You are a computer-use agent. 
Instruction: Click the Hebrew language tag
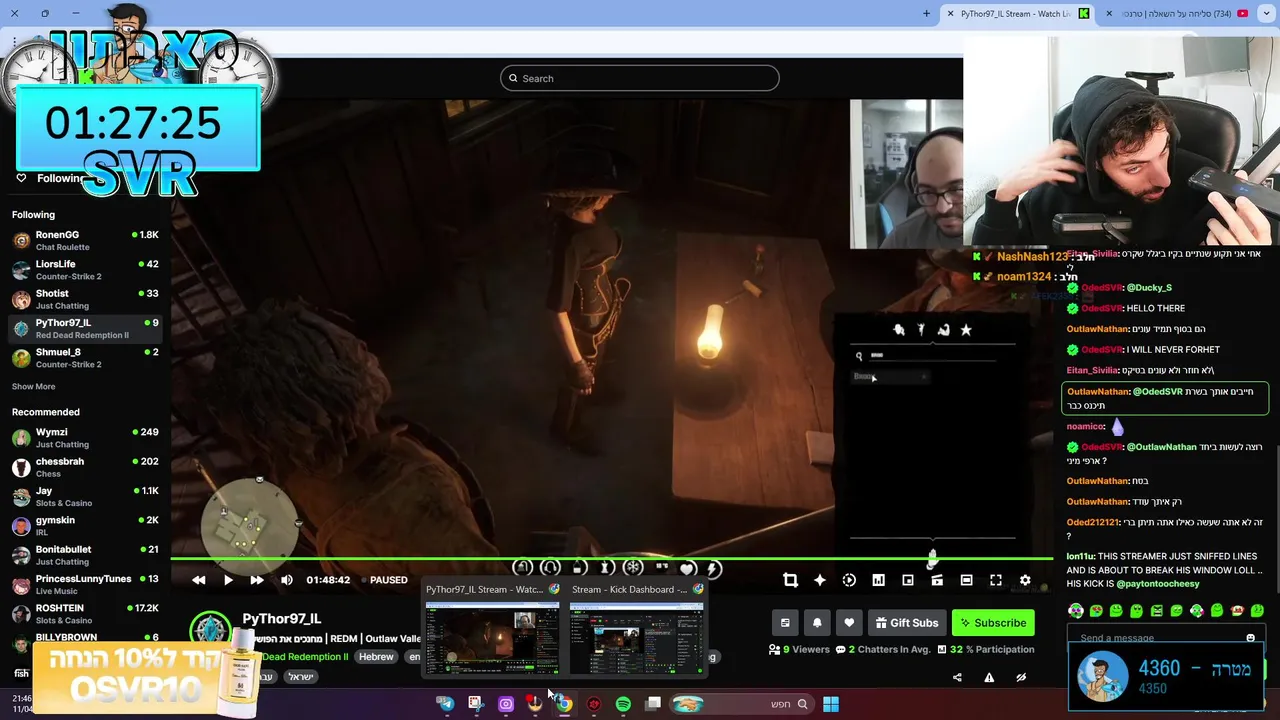(x=376, y=657)
